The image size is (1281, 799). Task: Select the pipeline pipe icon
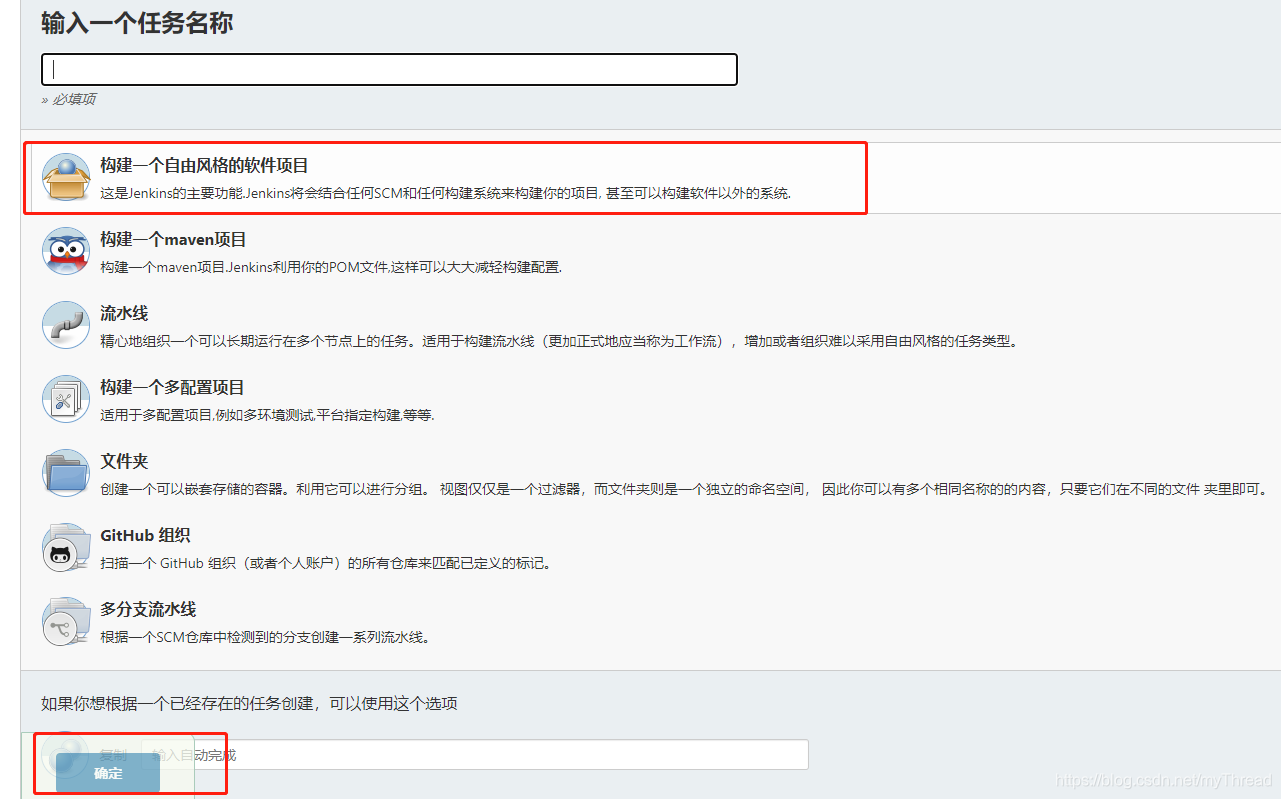click(66, 325)
